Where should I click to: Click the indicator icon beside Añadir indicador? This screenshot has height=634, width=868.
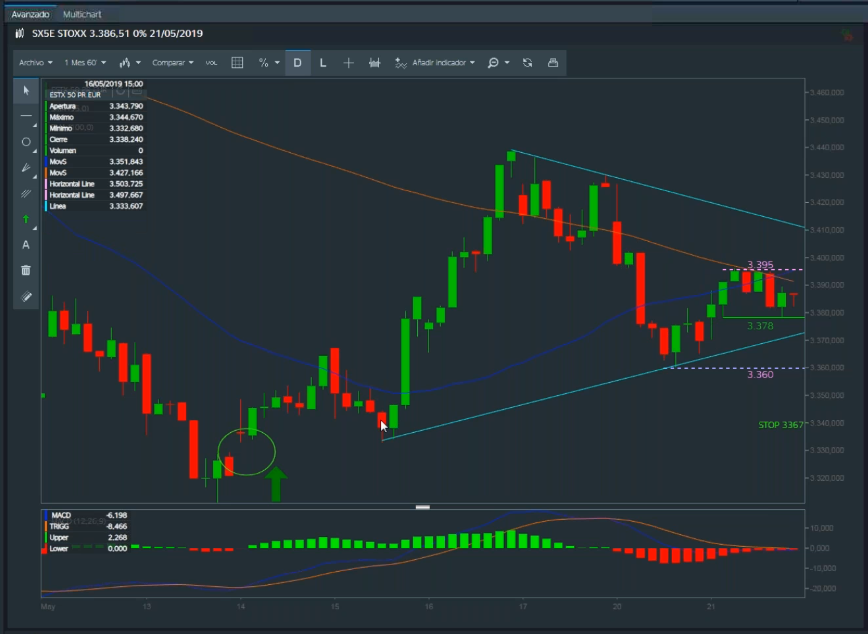(401, 63)
